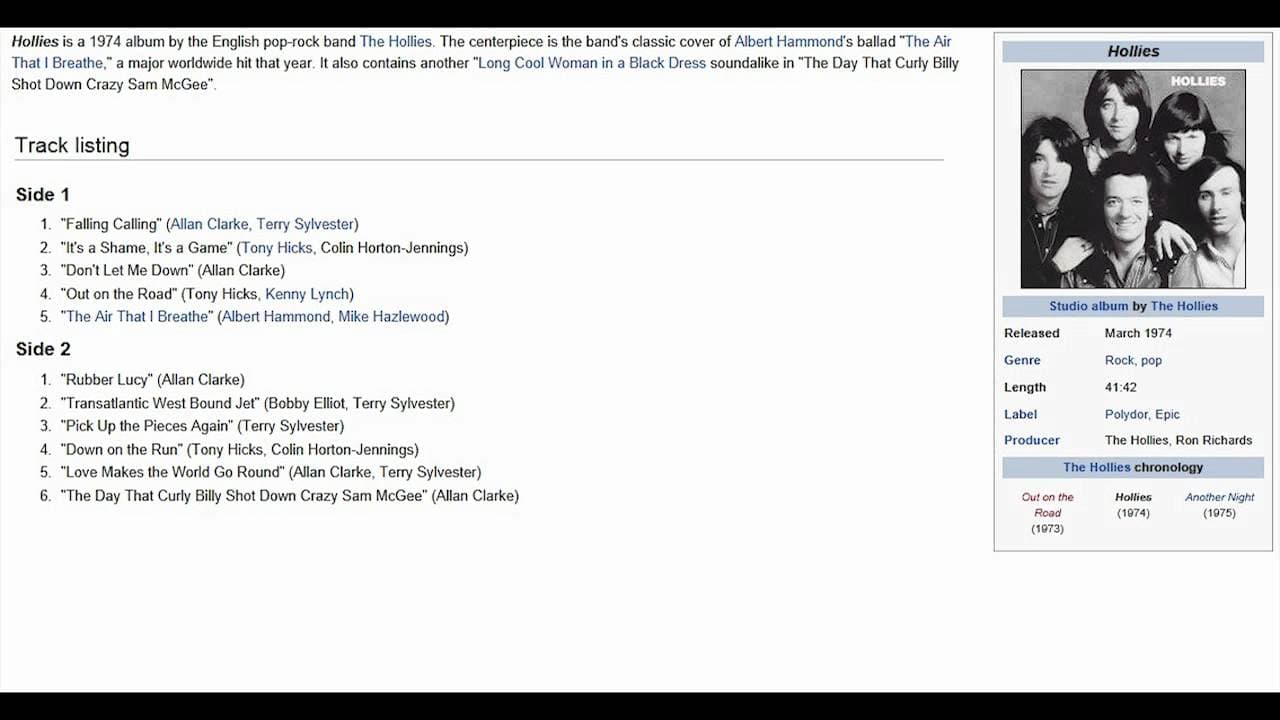Open "The Air That I Breathe" link in Side 1 track 5

pyautogui.click(x=138, y=317)
